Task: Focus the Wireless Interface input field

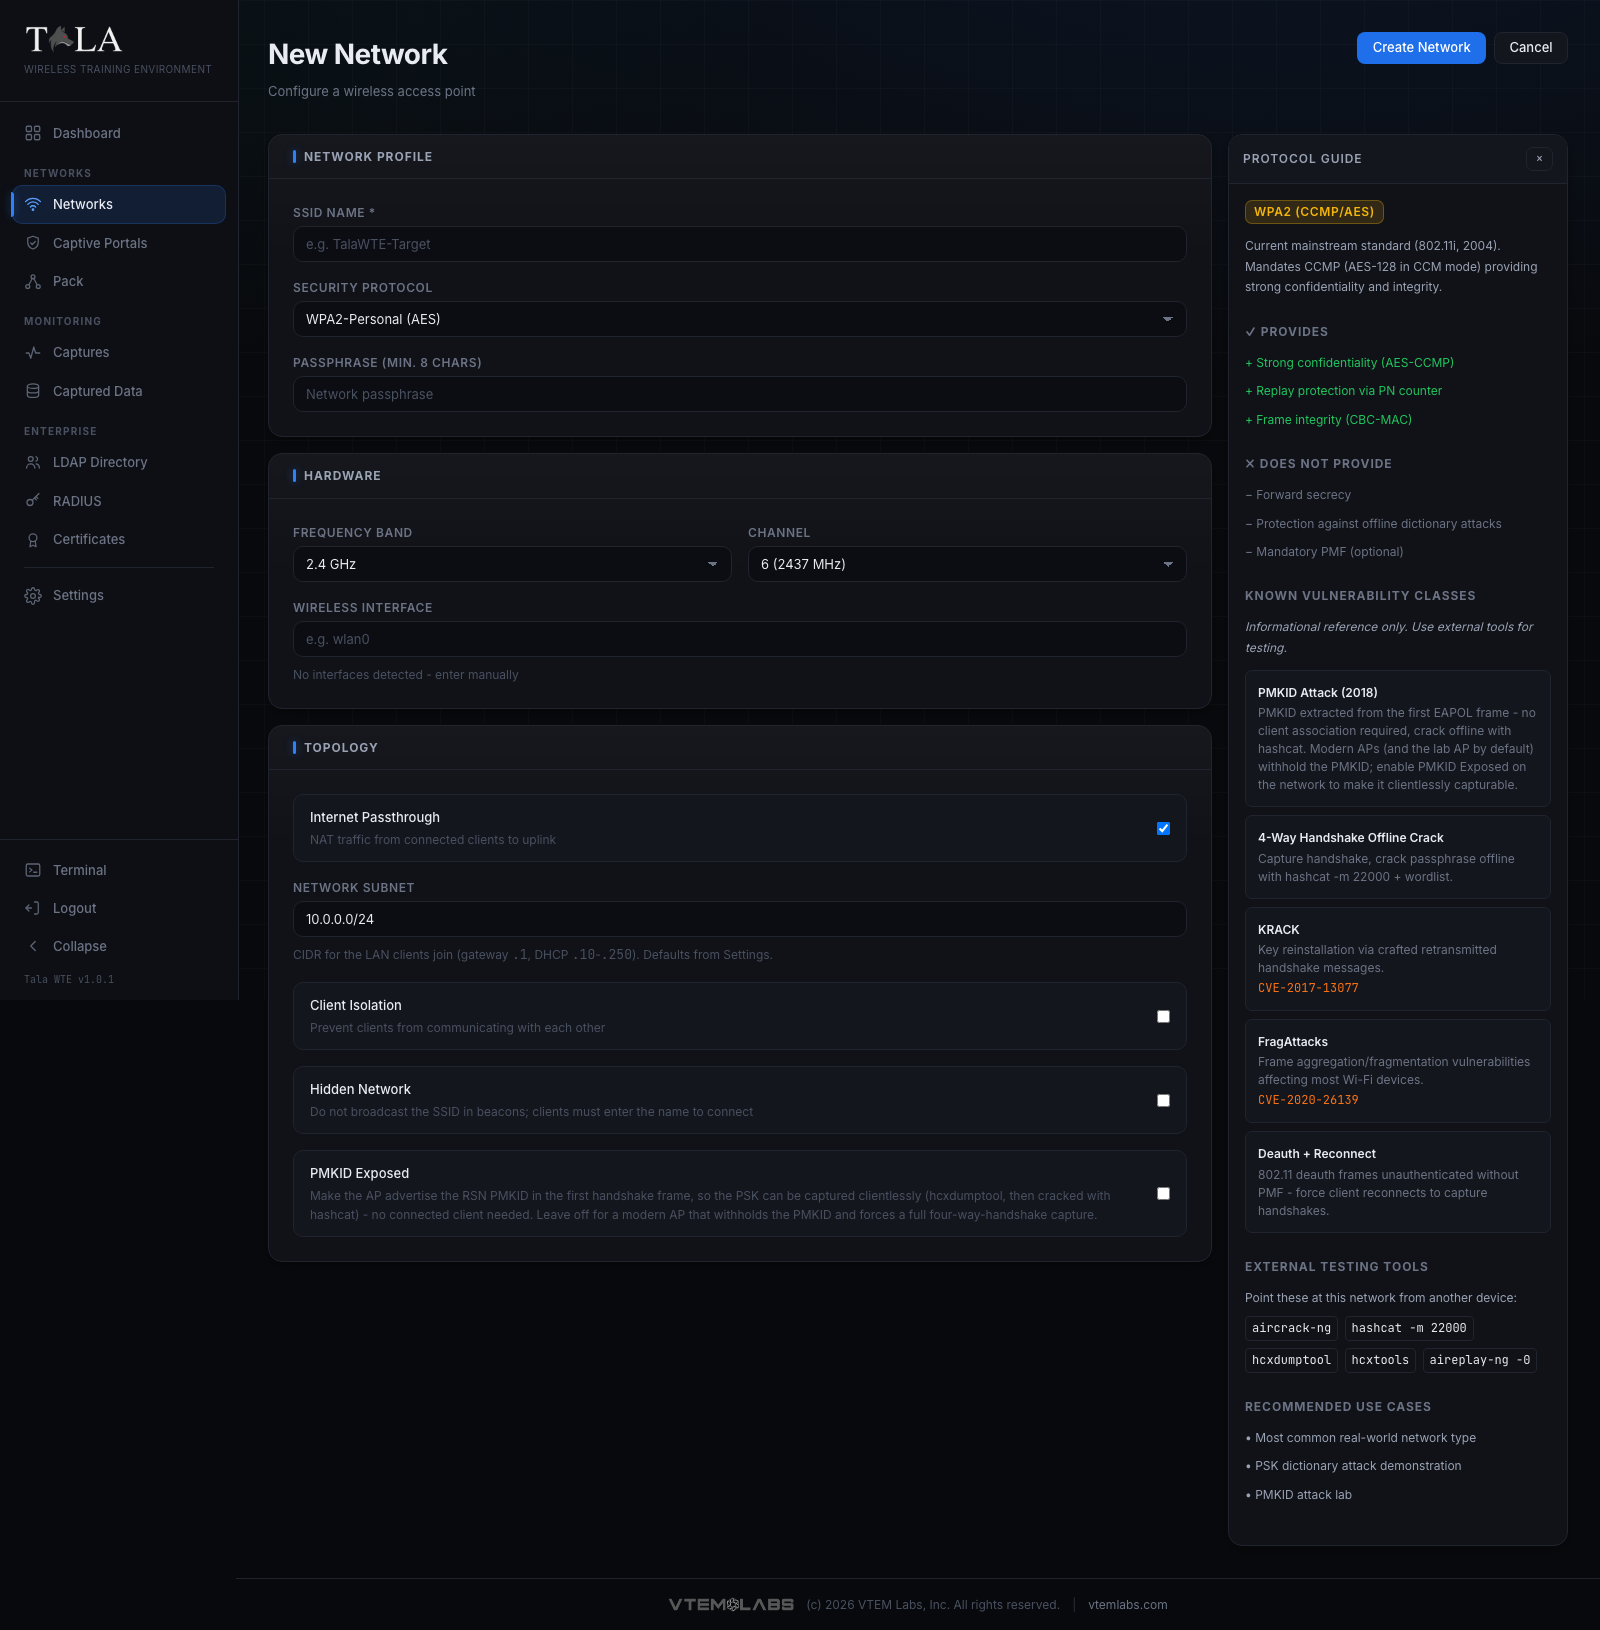Action: click(x=739, y=639)
